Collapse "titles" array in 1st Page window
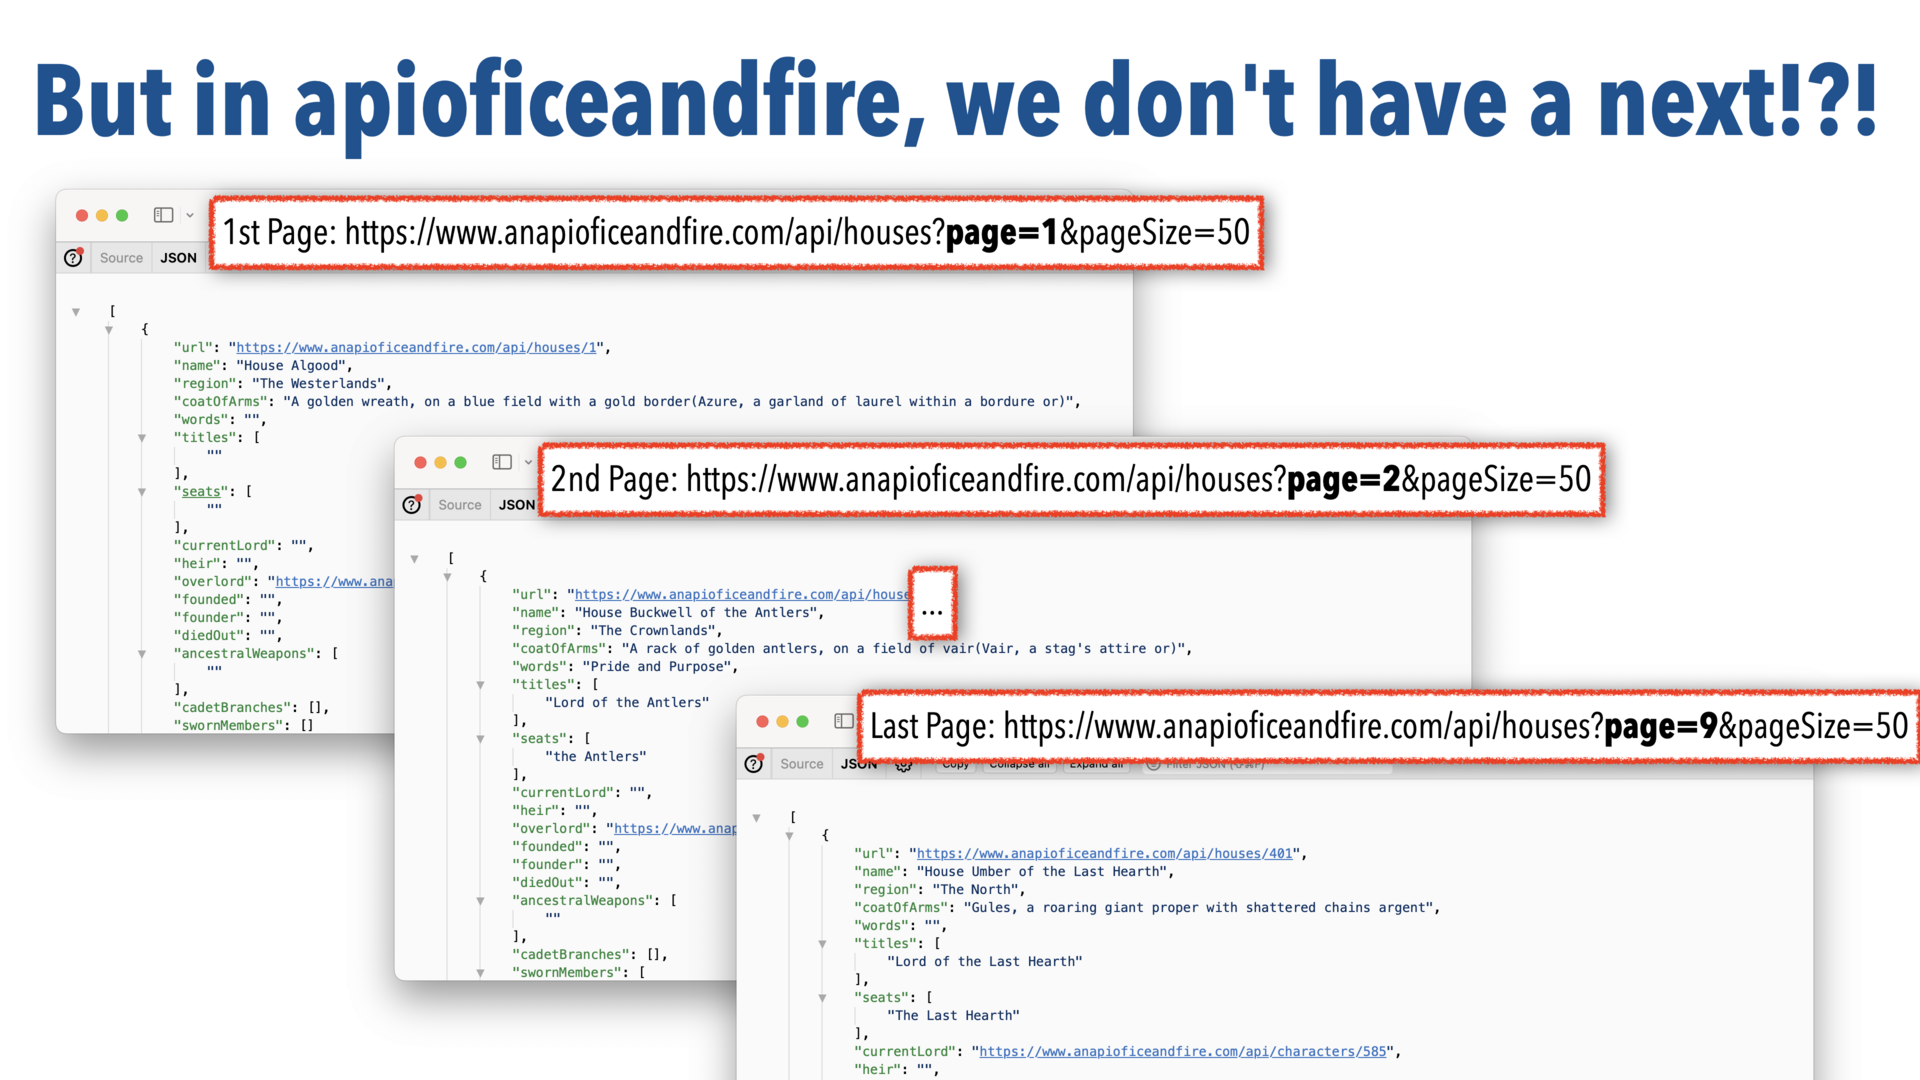 pos(142,438)
